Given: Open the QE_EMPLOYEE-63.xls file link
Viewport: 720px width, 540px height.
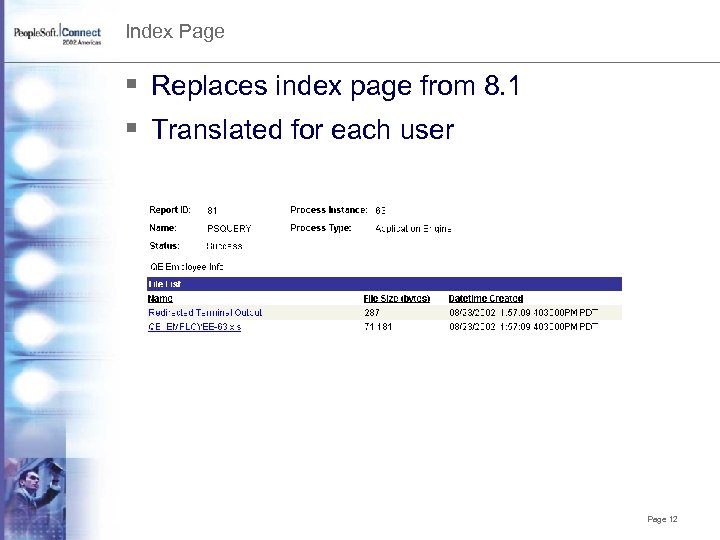Looking at the screenshot, I should (x=194, y=327).
